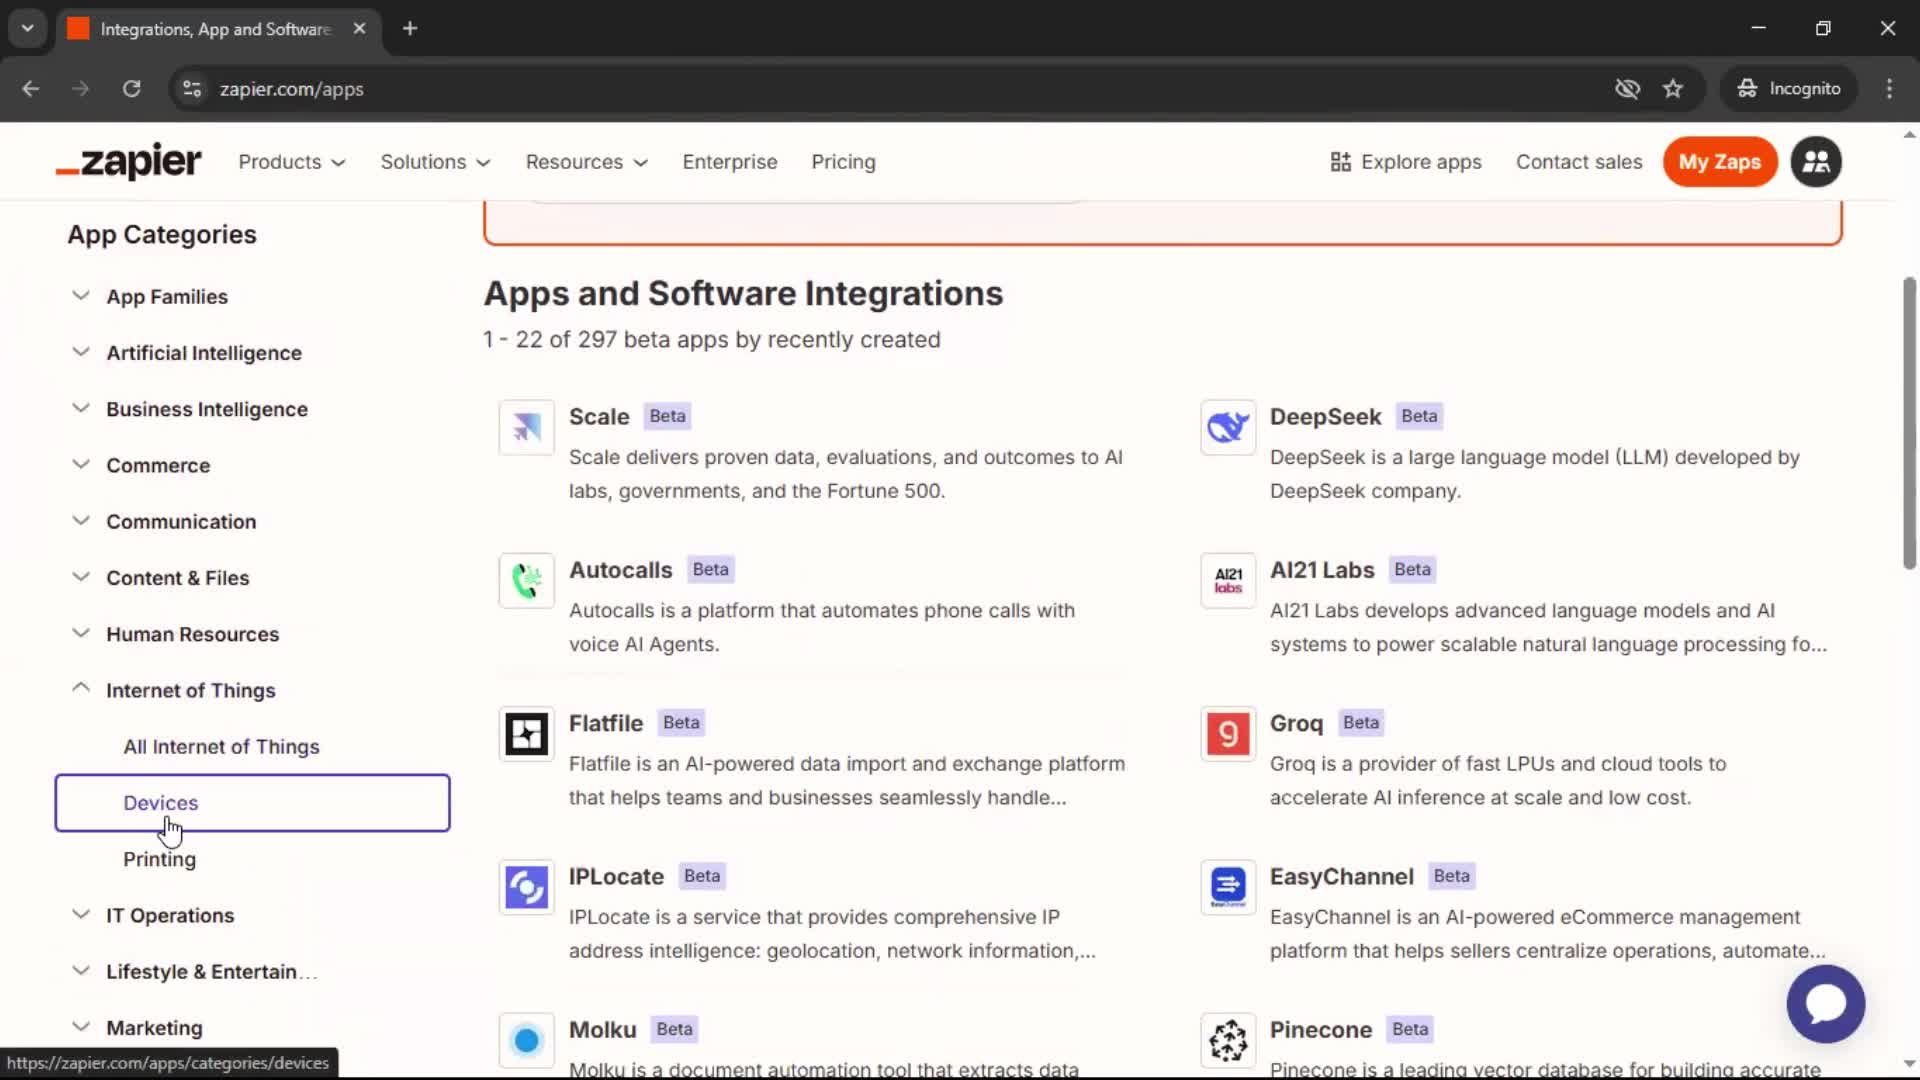Click the IPLocate app icon
Screen dimensions: 1920x1080
tap(526, 887)
